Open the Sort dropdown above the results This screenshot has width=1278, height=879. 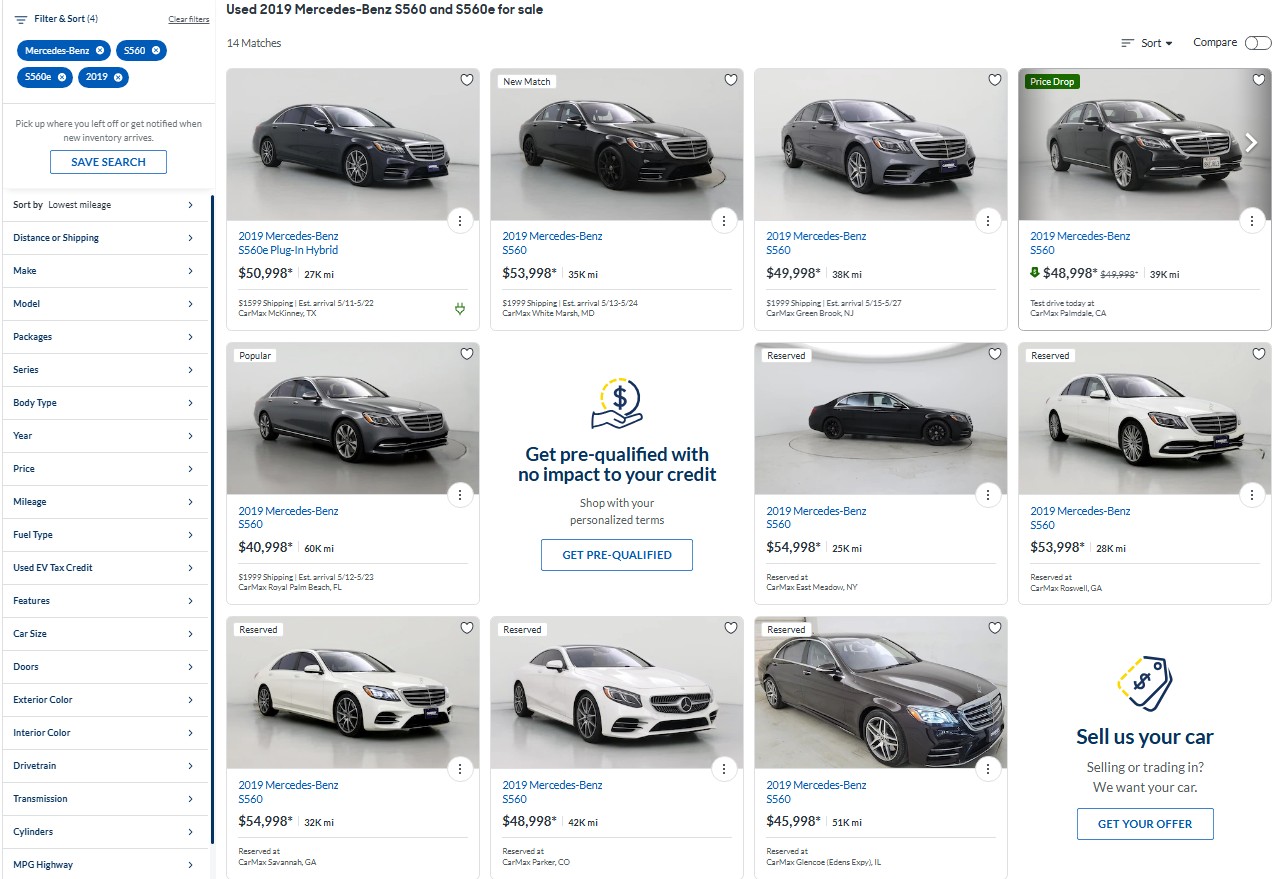pyautogui.click(x=1147, y=43)
